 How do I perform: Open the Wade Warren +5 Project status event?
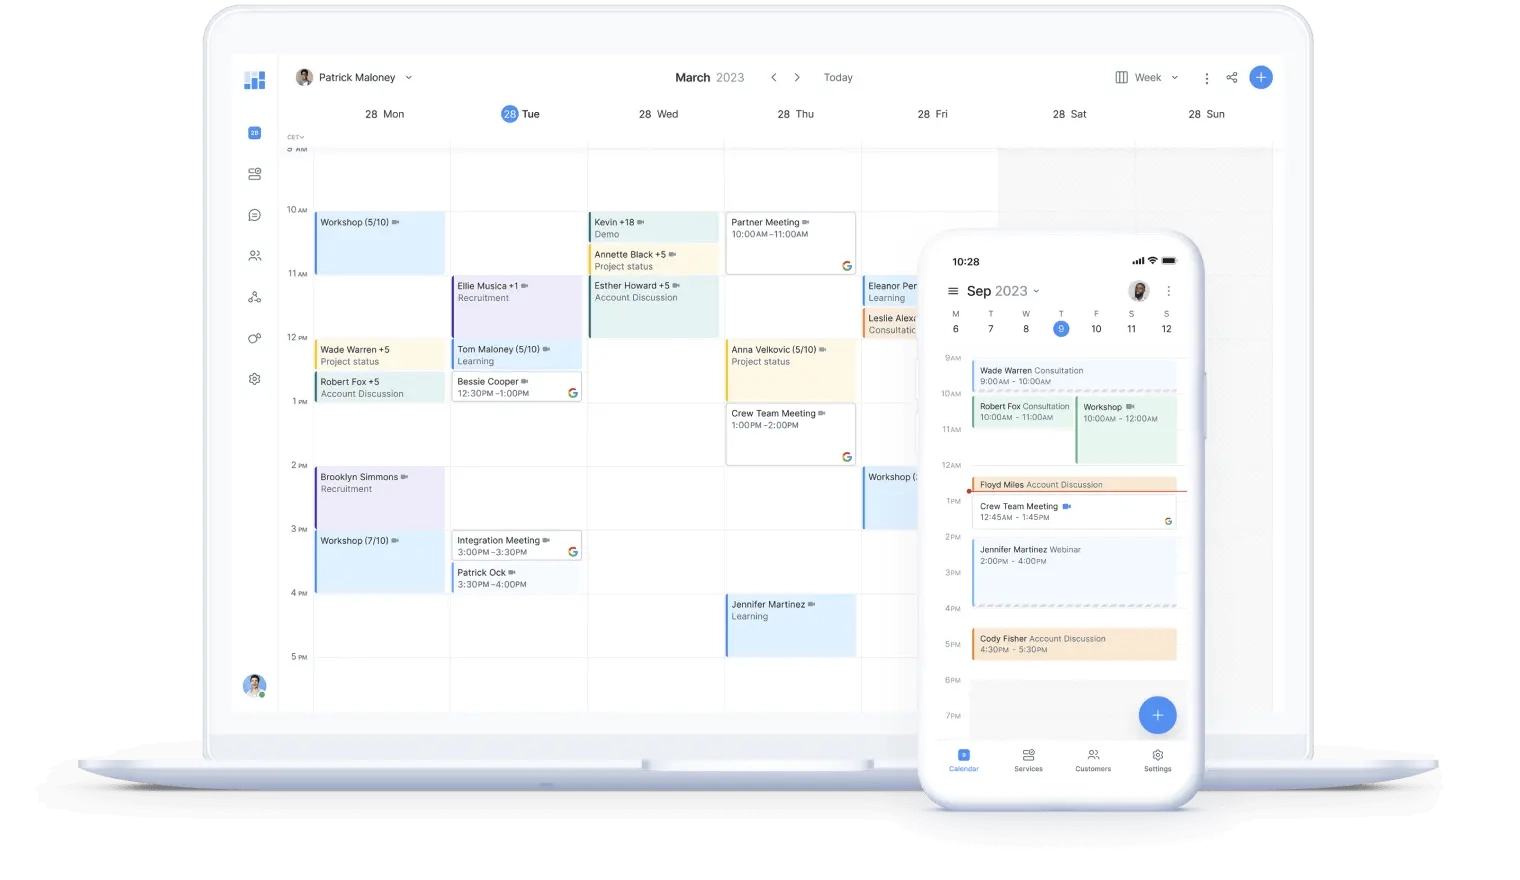[380, 355]
